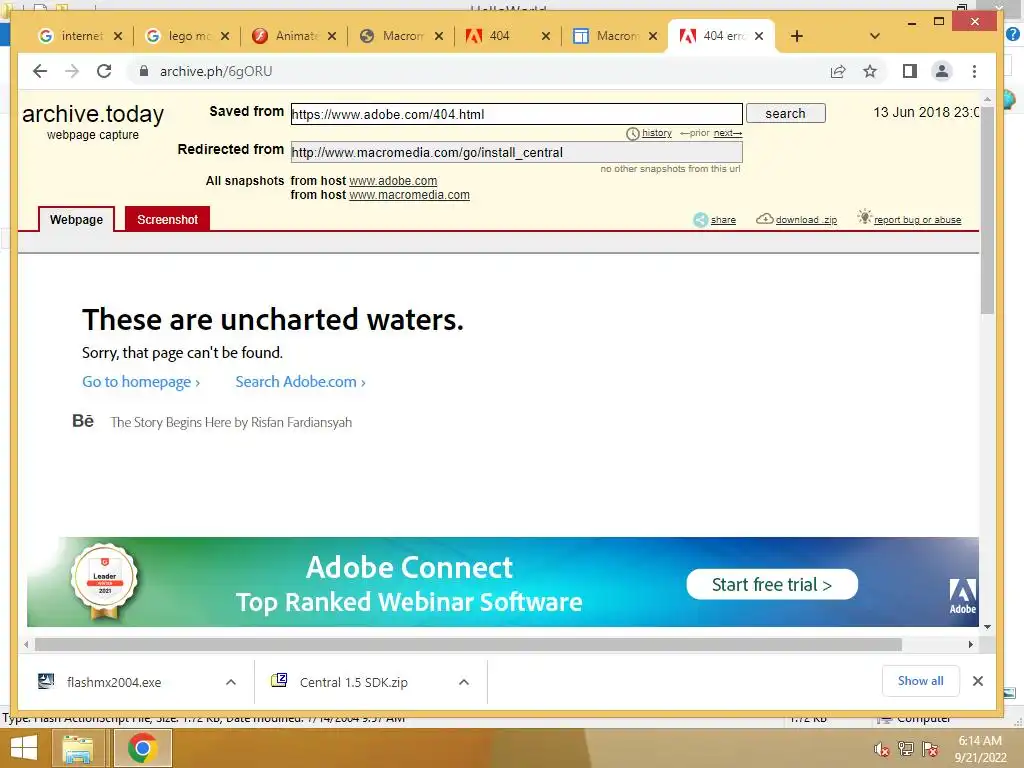The width and height of the screenshot is (1024, 768).
Task: Click the vertical scrollbar thumb
Action: pyautogui.click(x=987, y=210)
